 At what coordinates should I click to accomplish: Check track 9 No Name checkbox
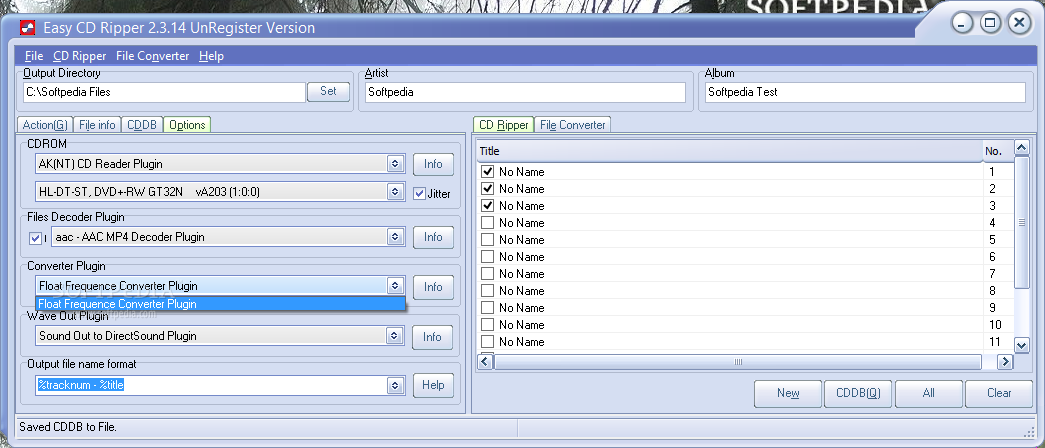487,308
